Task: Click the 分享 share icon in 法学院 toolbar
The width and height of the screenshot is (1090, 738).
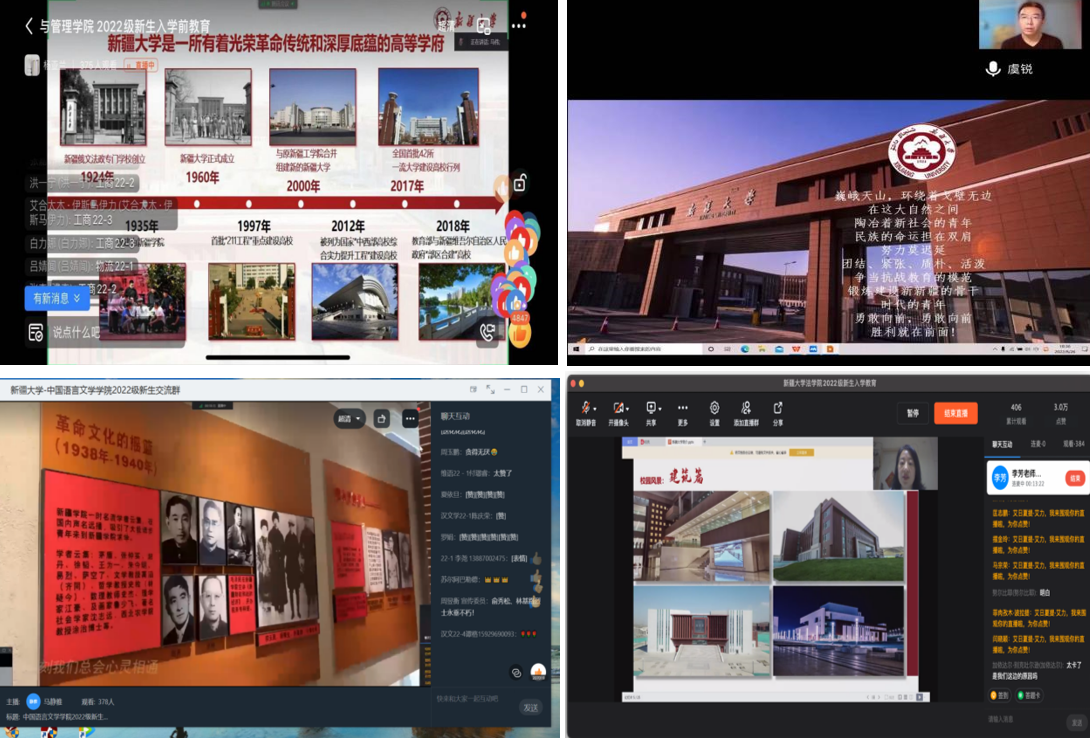Action: [x=777, y=413]
